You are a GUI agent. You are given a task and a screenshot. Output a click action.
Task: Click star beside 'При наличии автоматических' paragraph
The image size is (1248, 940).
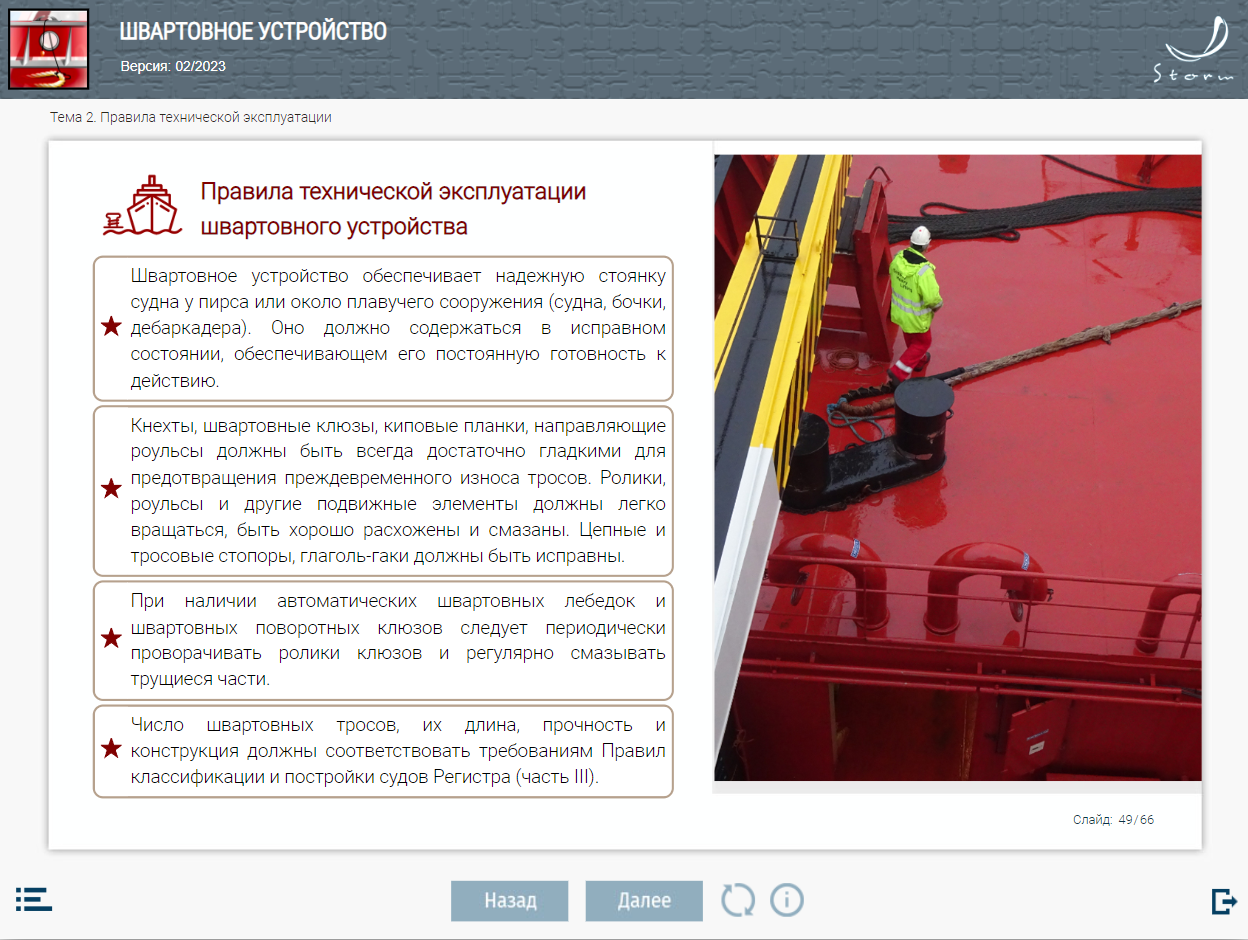[111, 639]
